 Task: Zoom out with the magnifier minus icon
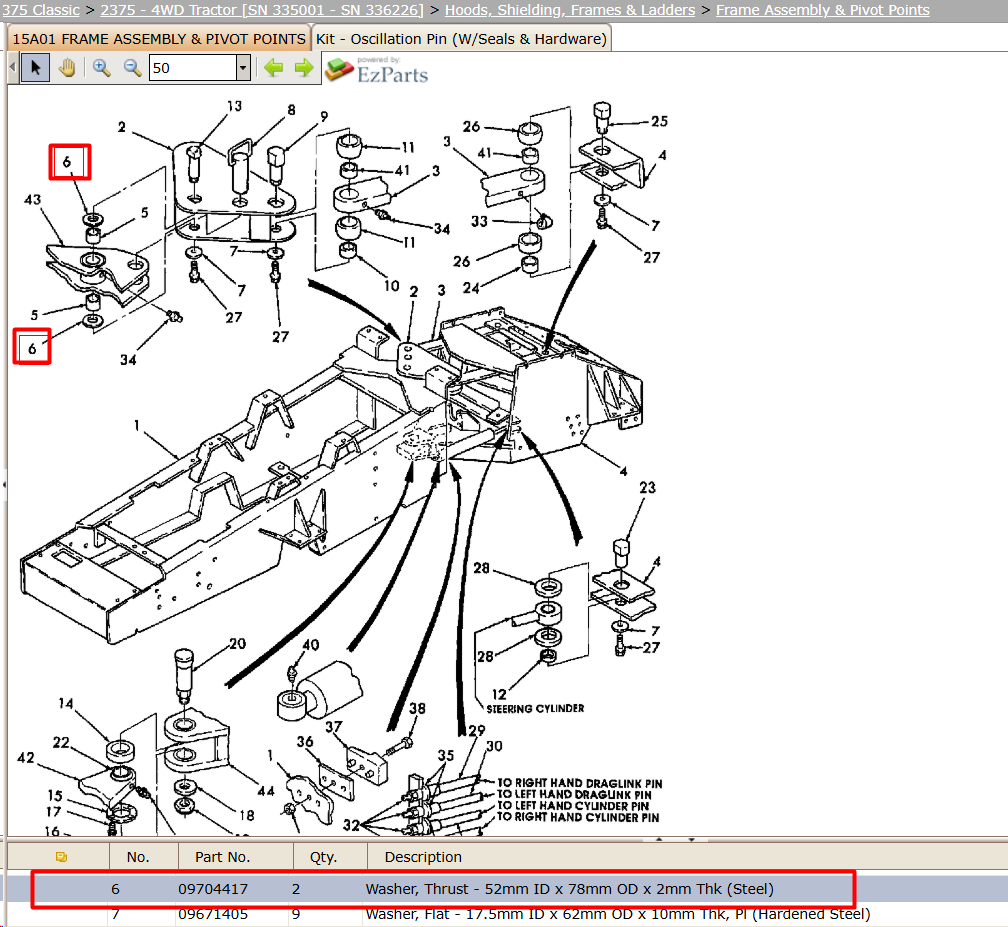tap(132, 68)
